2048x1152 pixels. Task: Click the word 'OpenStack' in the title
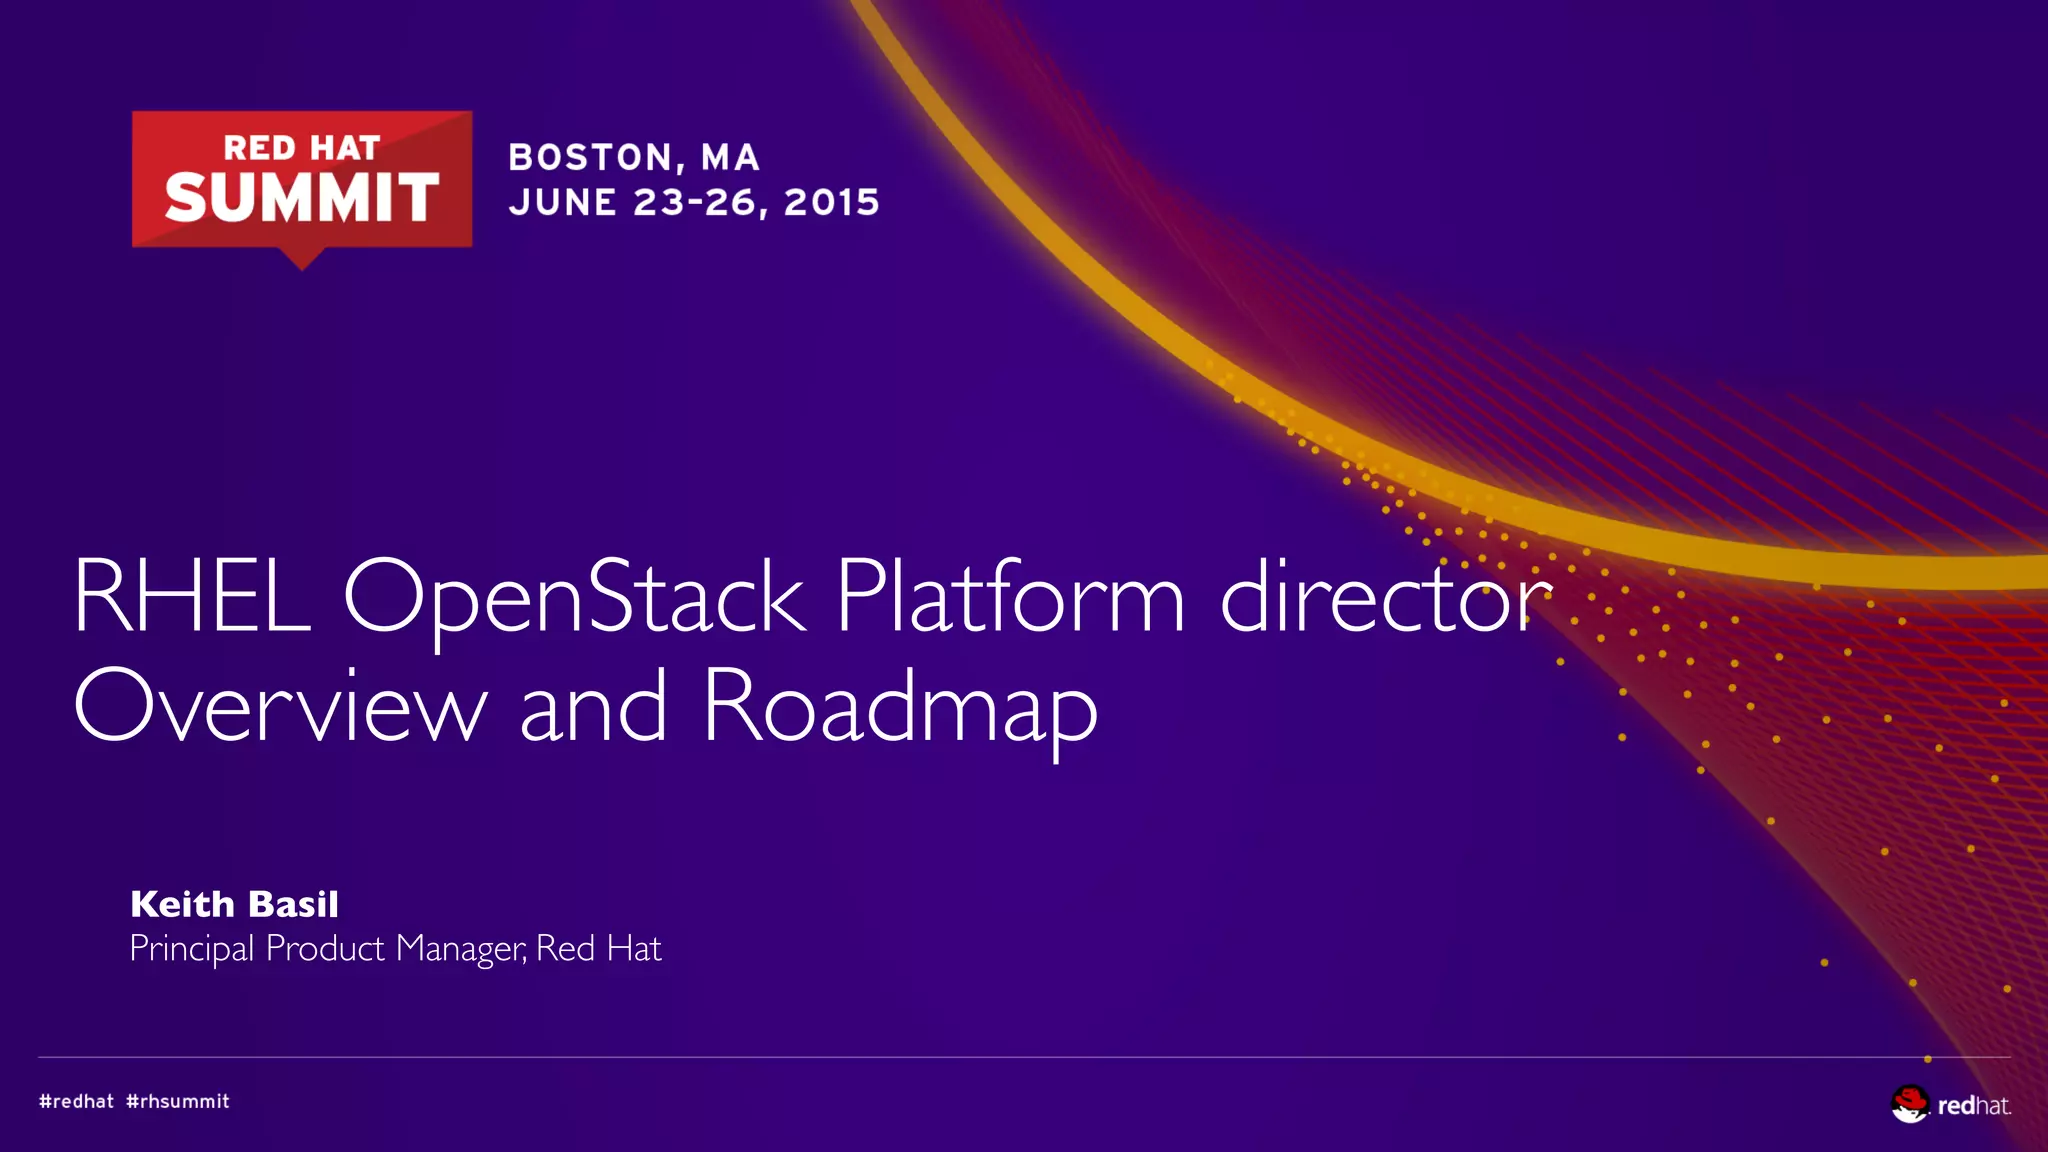coord(573,597)
